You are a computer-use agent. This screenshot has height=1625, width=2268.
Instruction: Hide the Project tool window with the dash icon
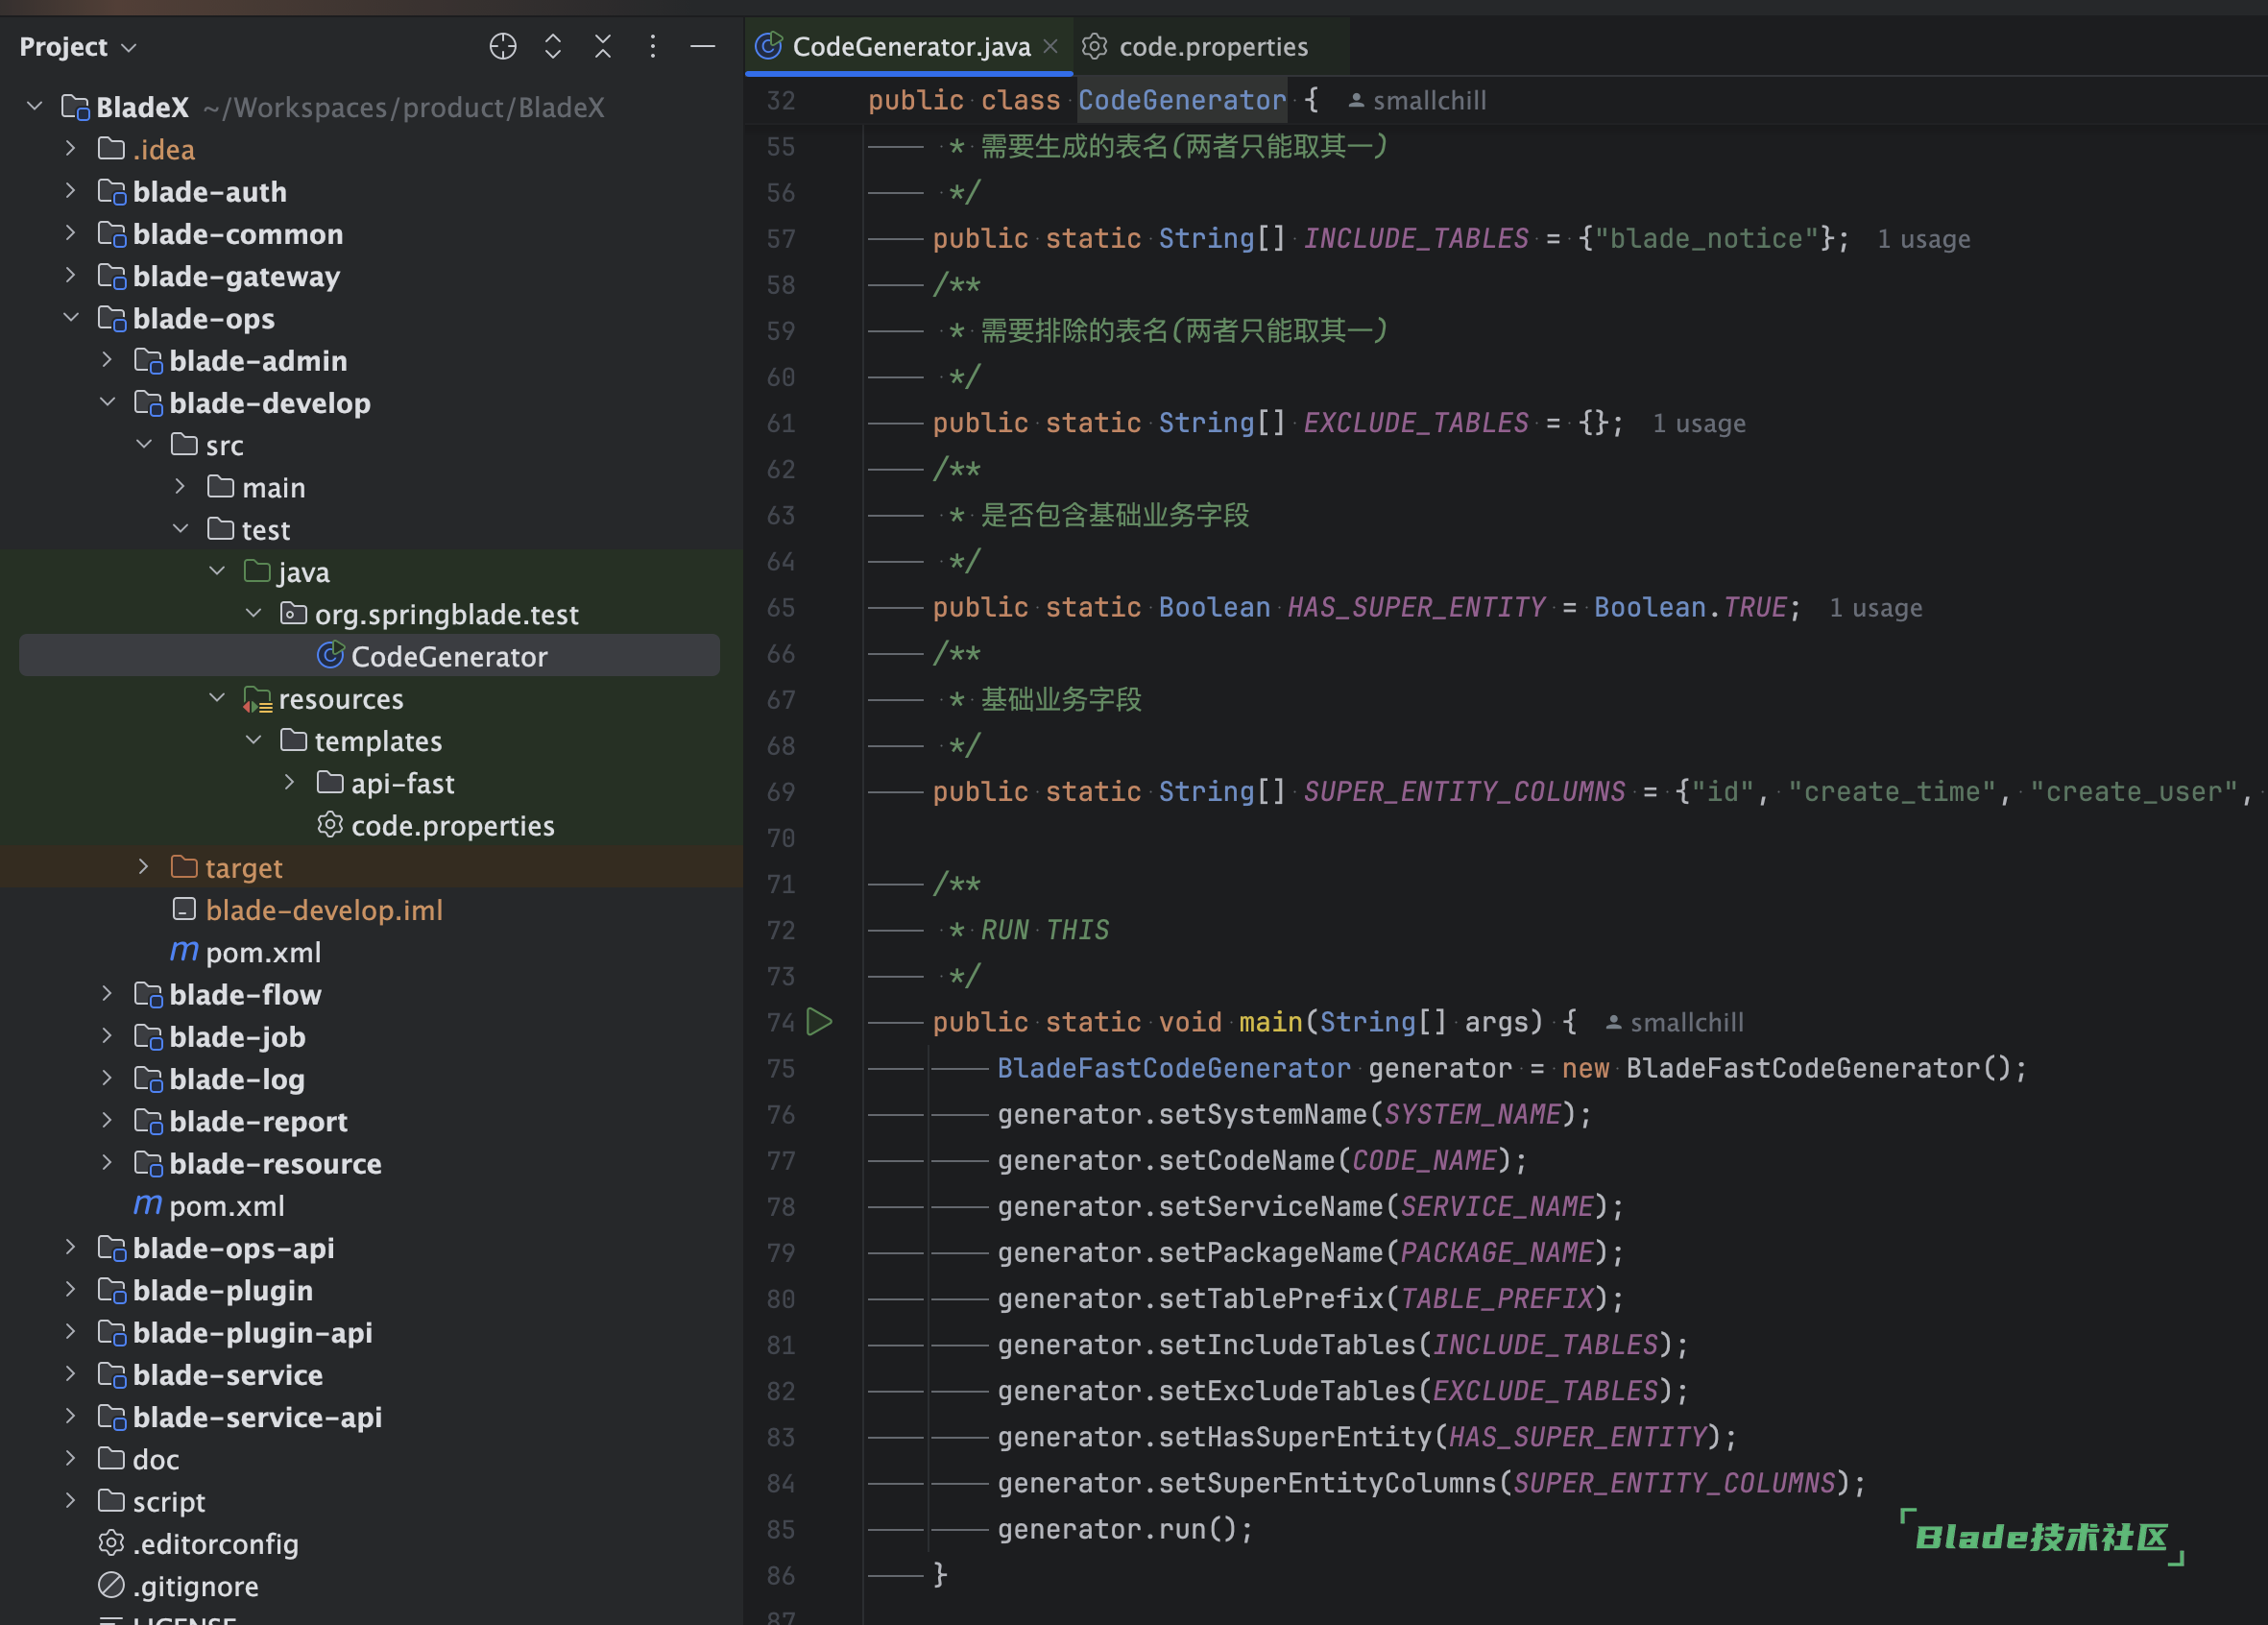point(703,46)
